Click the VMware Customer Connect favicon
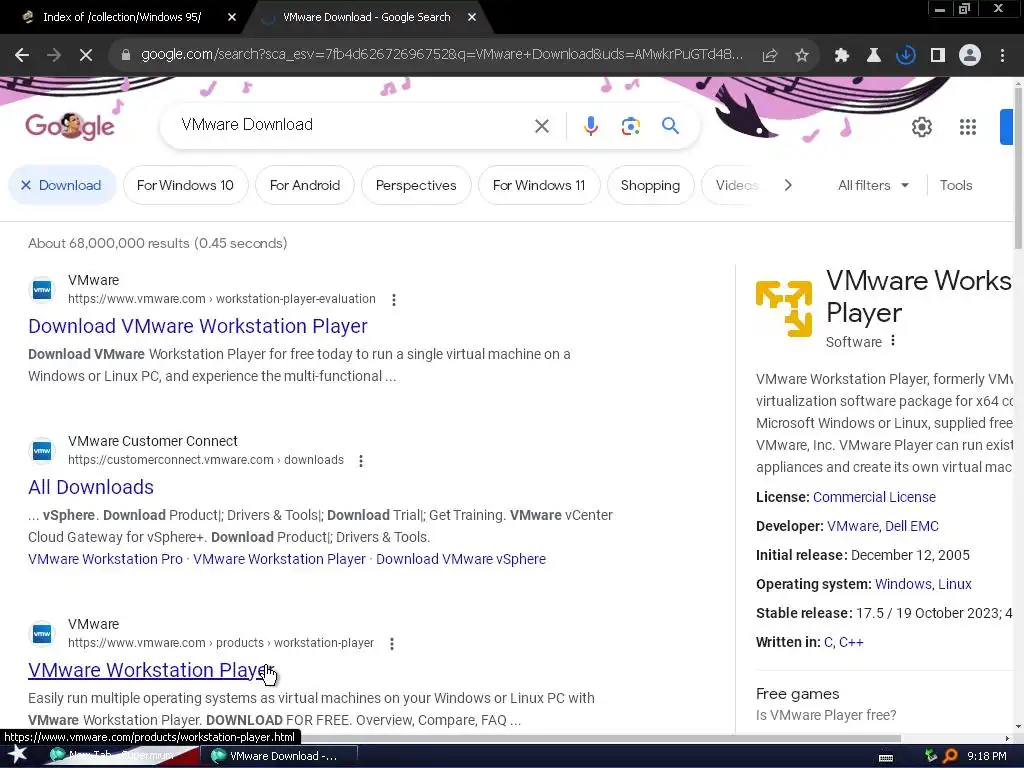 pos(42,451)
